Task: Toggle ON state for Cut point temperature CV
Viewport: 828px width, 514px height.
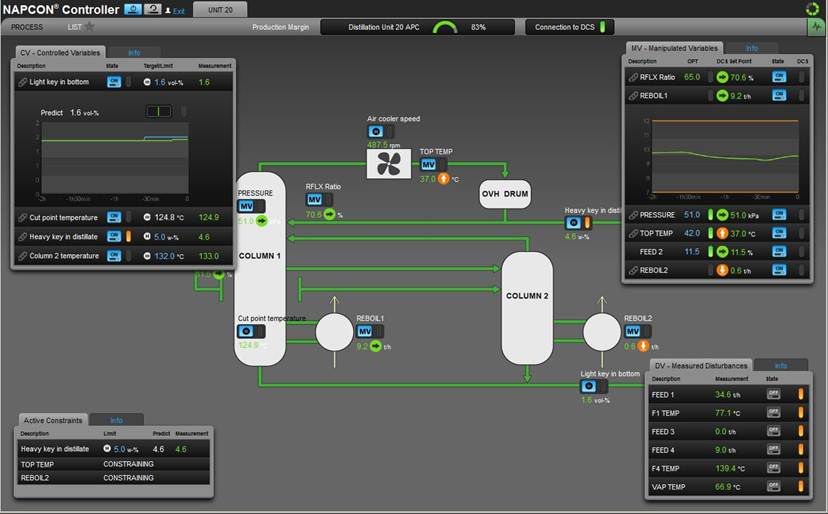Action: 114,217
